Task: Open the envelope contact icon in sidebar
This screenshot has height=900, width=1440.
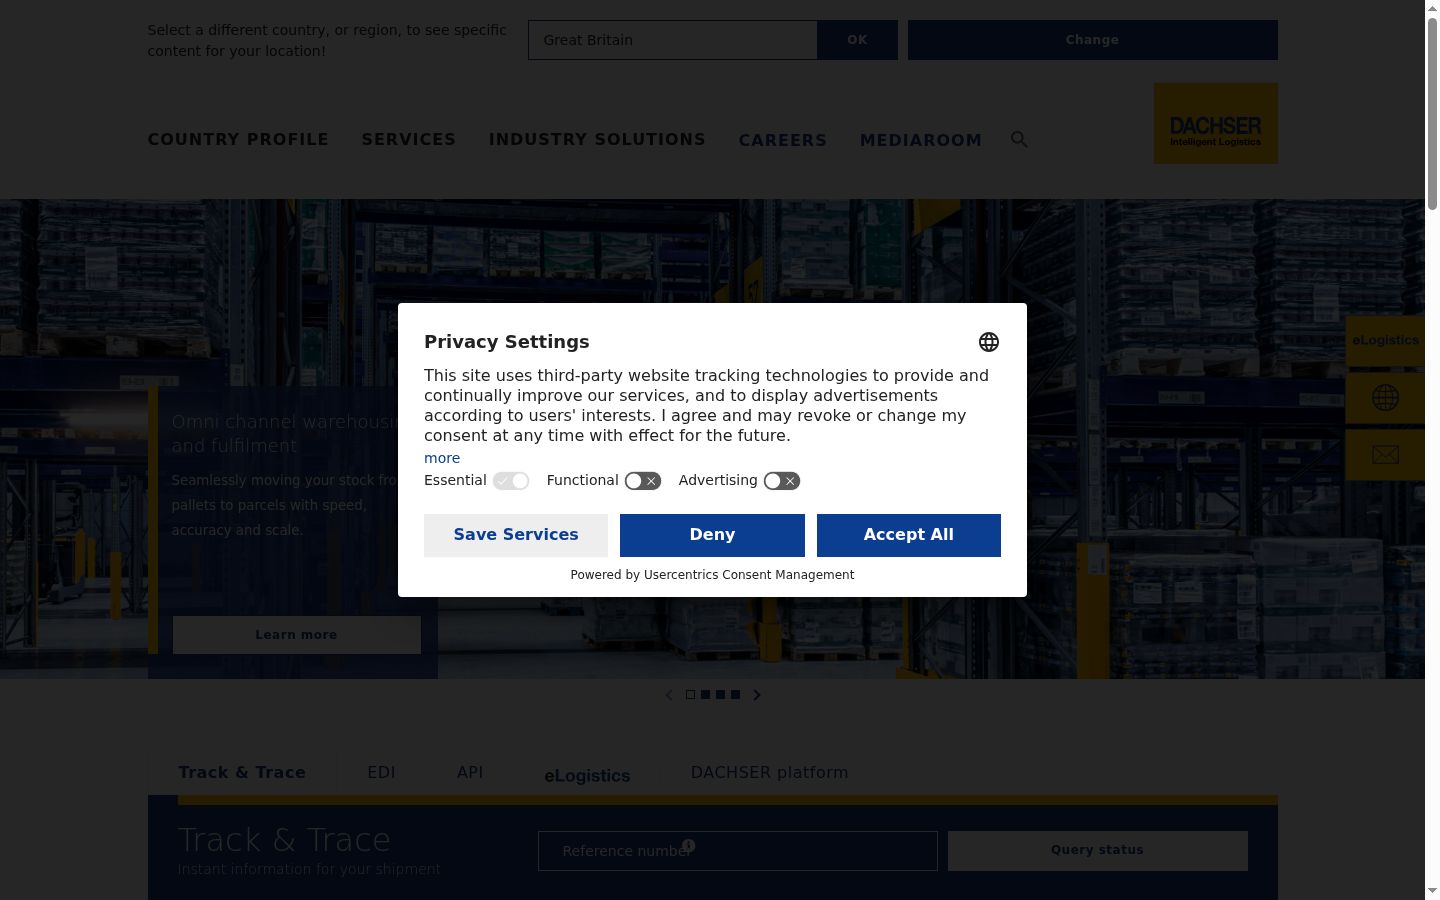Action: pyautogui.click(x=1385, y=455)
